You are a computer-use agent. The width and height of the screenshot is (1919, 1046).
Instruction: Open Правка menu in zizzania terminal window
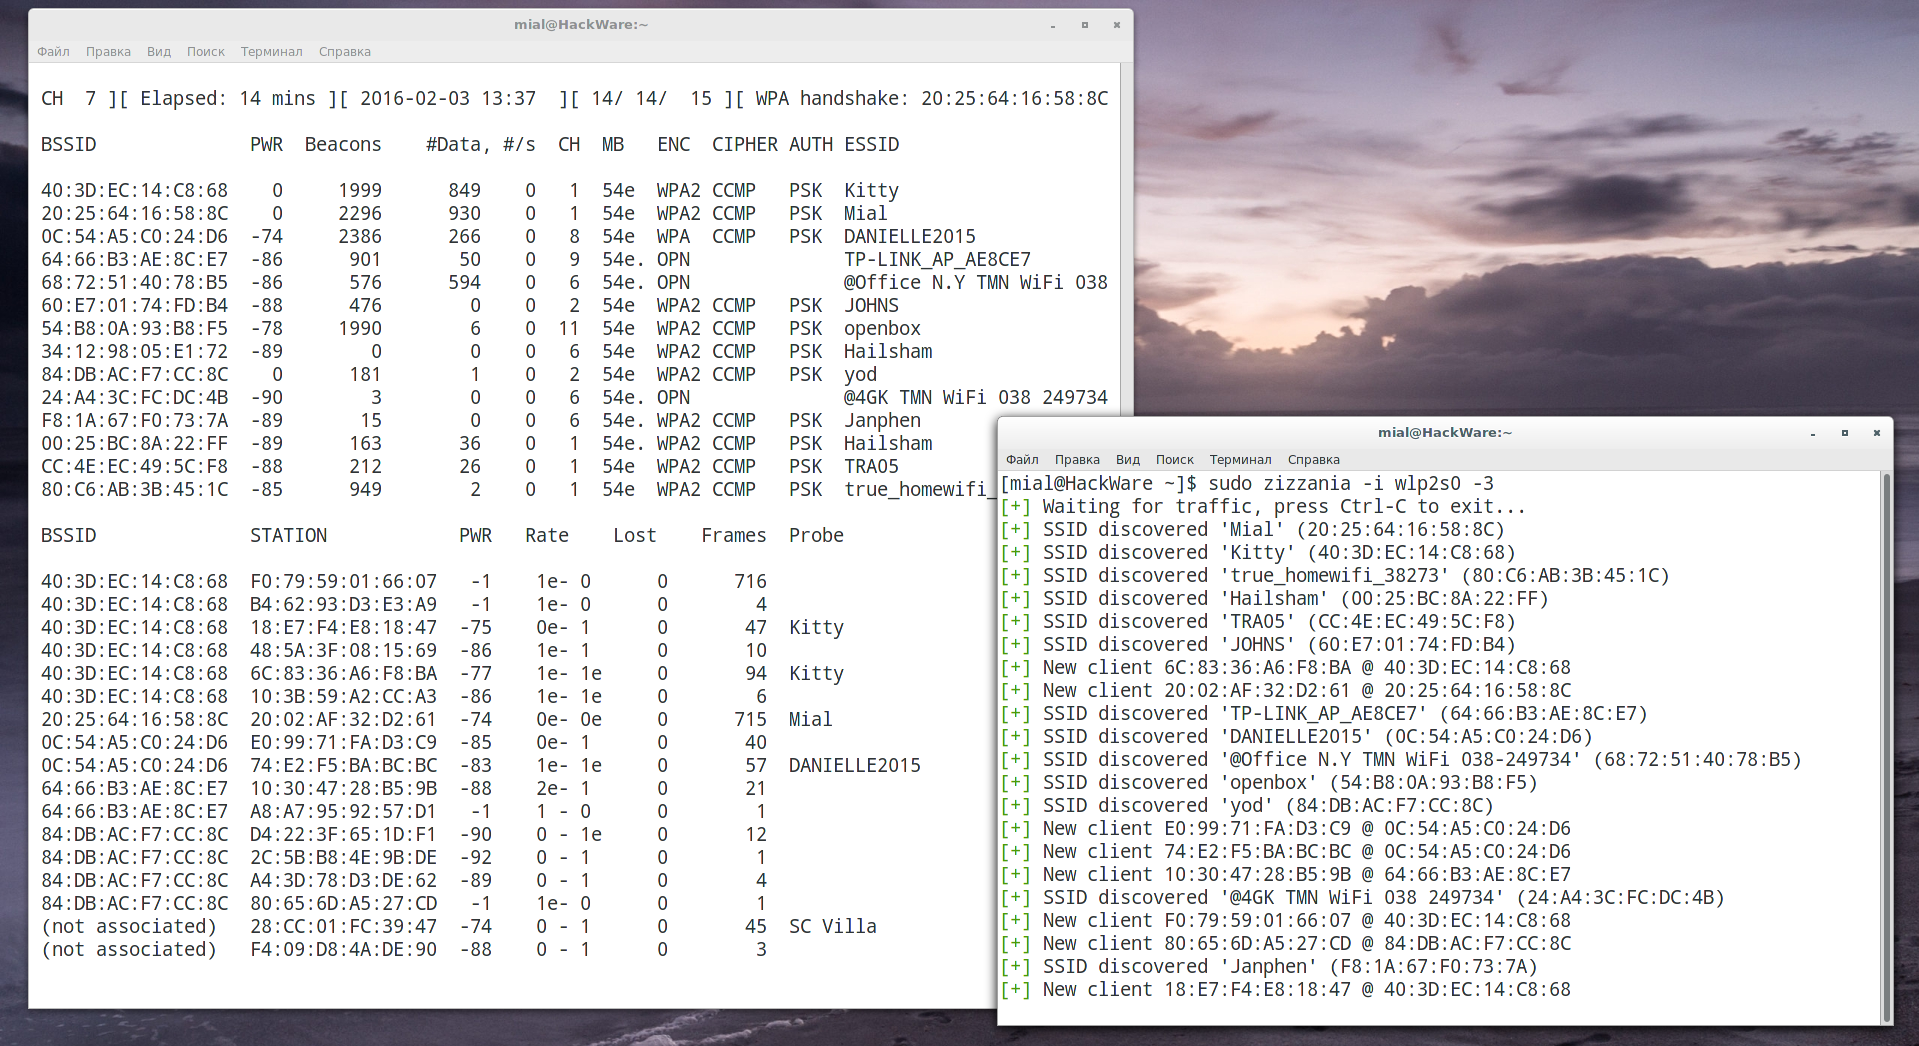click(1077, 460)
